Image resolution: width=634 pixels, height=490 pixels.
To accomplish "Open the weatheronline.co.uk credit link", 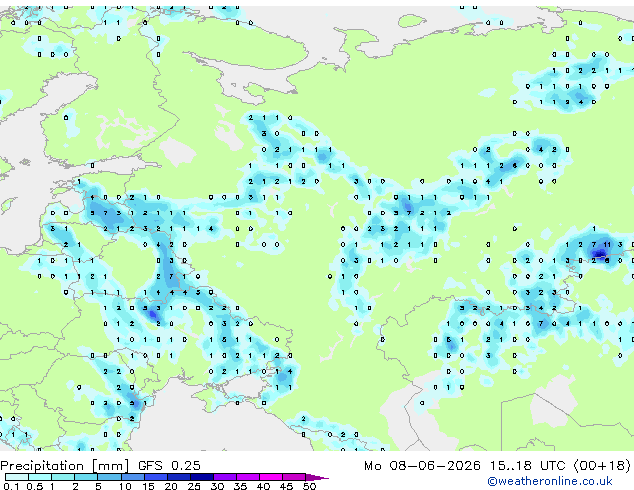I will pyautogui.click(x=550, y=481).
